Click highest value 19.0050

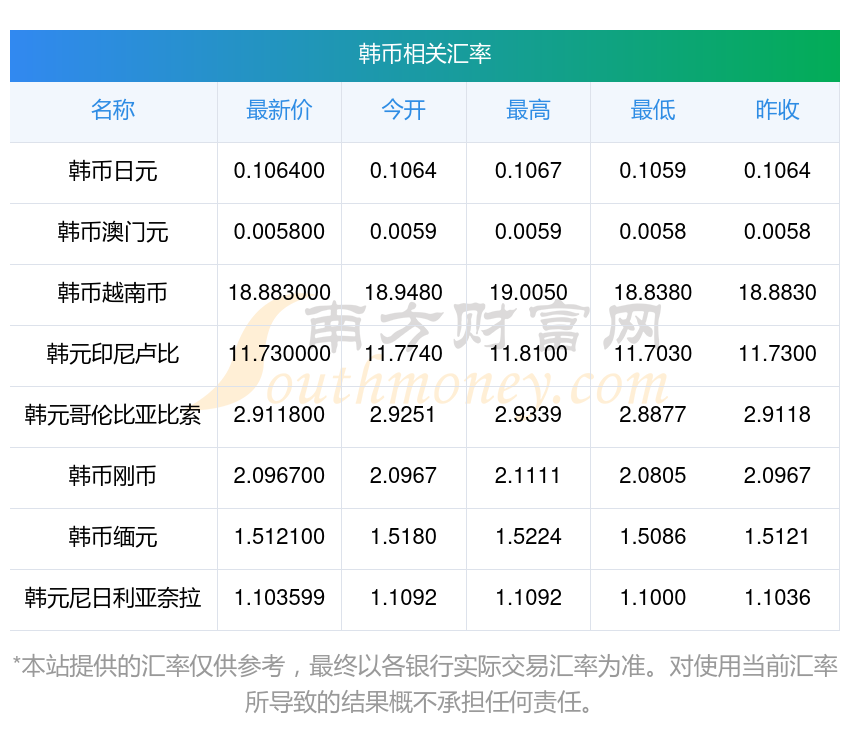(528, 293)
